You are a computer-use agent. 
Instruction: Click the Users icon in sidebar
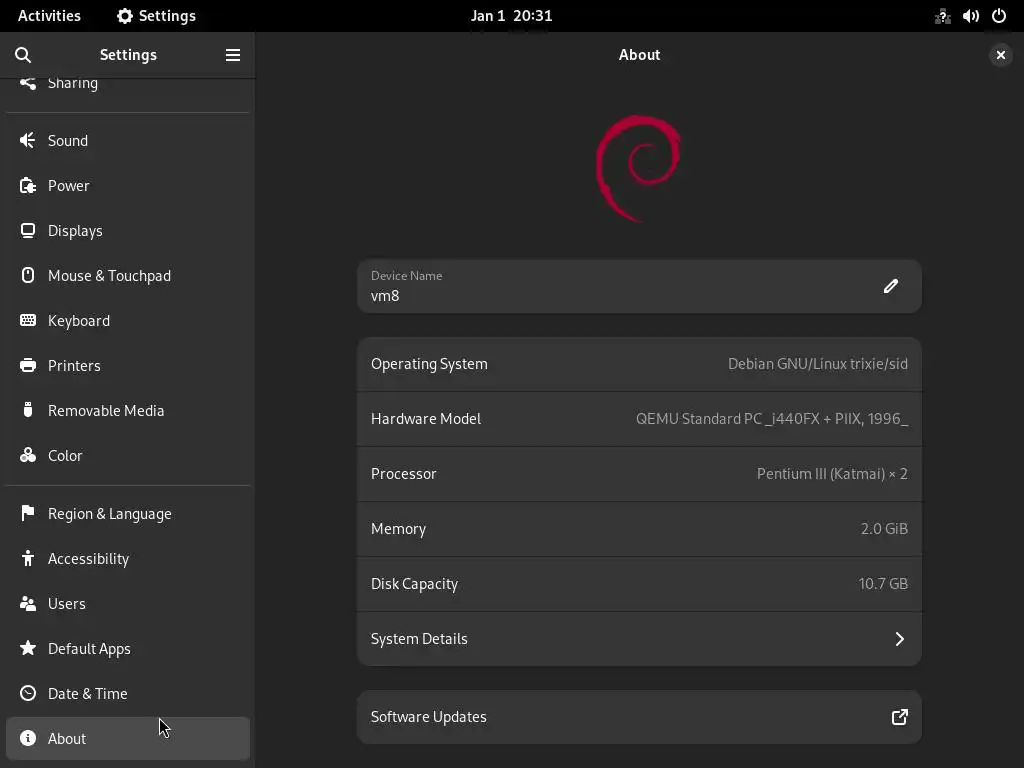click(27, 603)
